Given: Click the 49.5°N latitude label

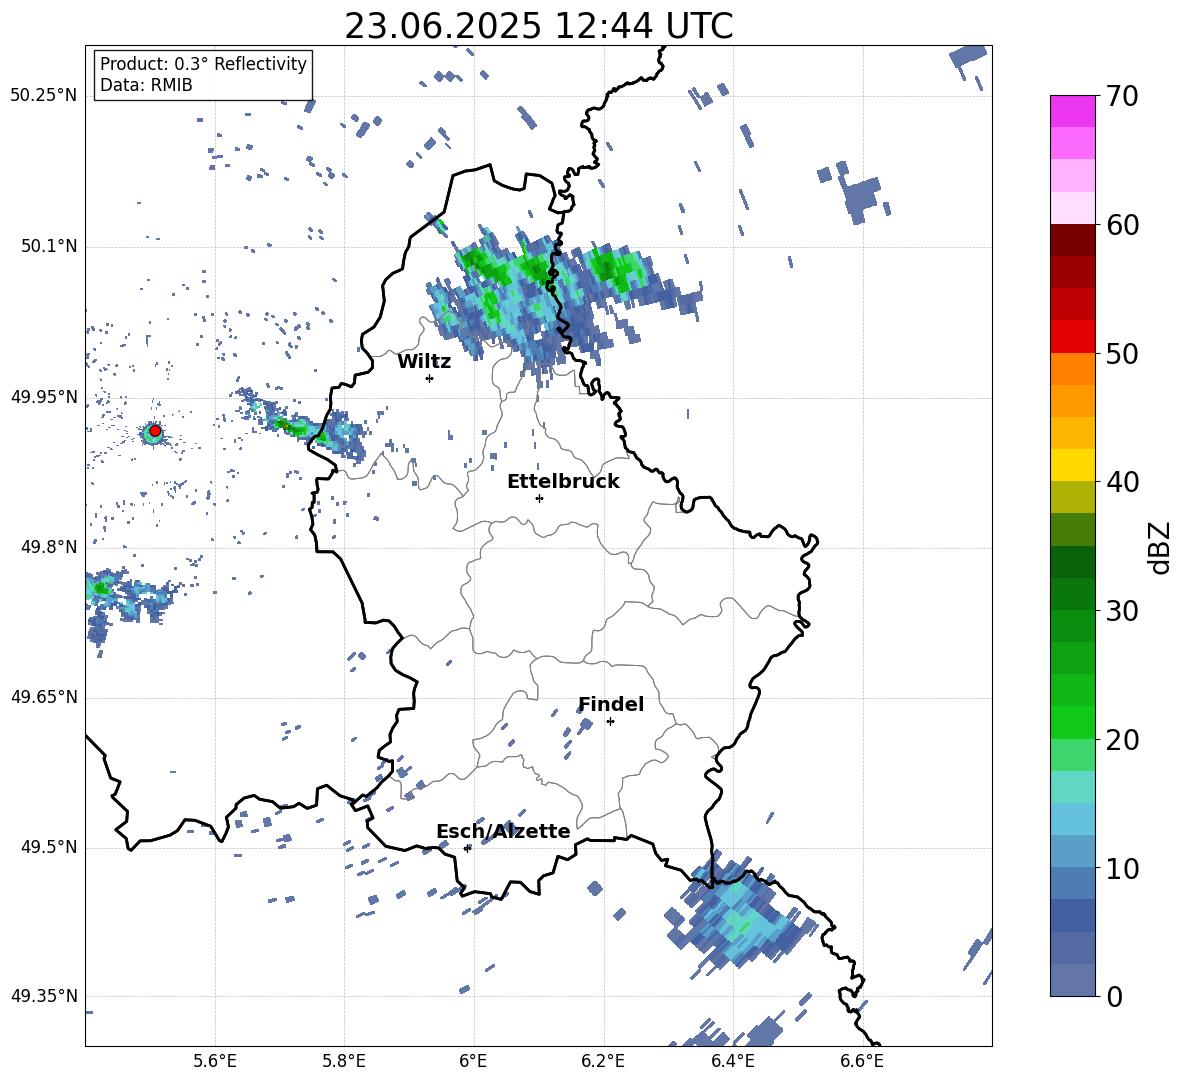Looking at the screenshot, I should click(x=51, y=847).
